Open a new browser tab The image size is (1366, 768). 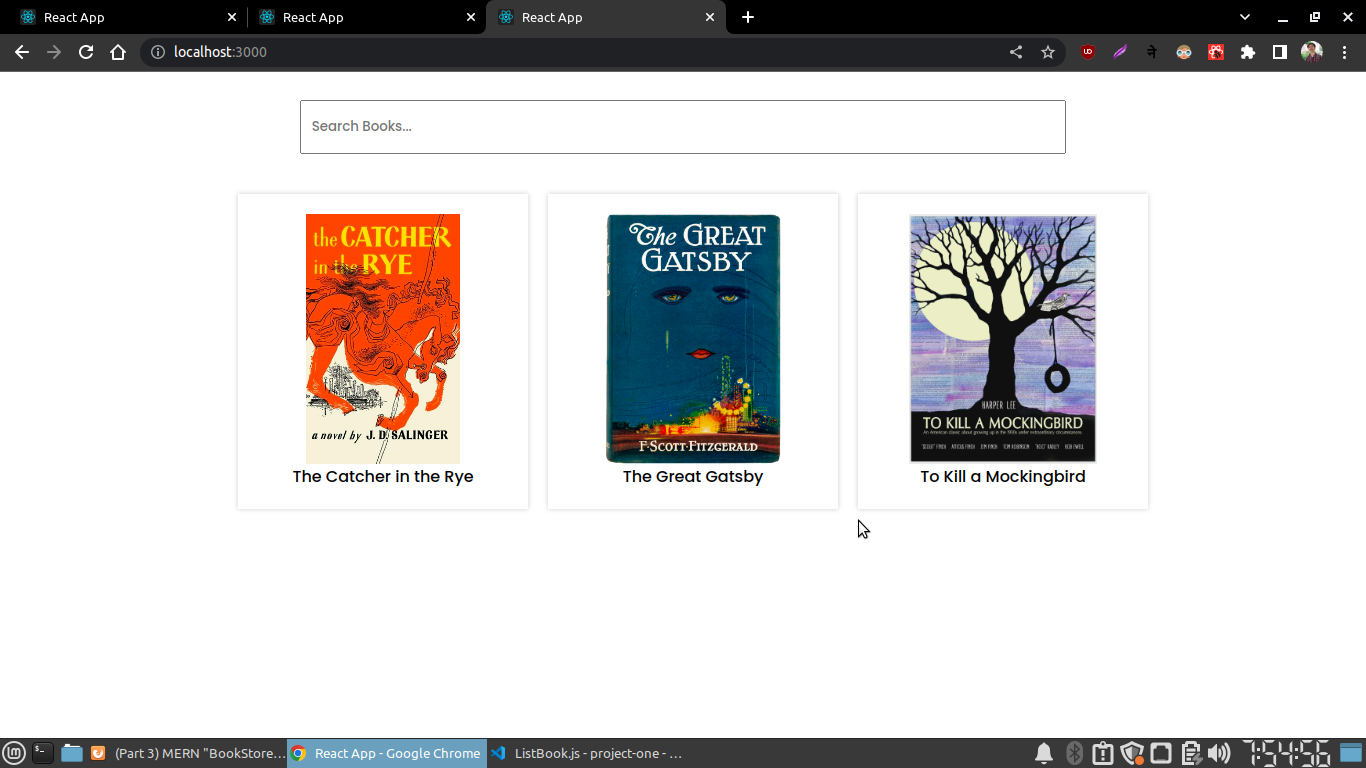pyautogui.click(x=747, y=17)
